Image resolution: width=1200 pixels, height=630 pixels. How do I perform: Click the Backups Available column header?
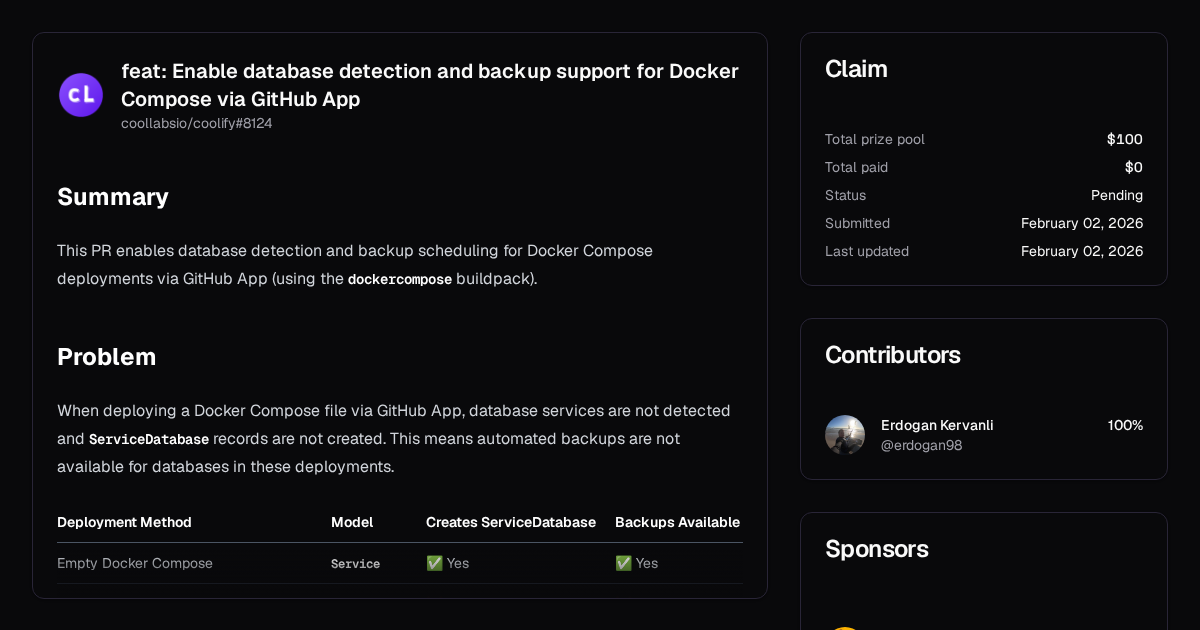(677, 522)
